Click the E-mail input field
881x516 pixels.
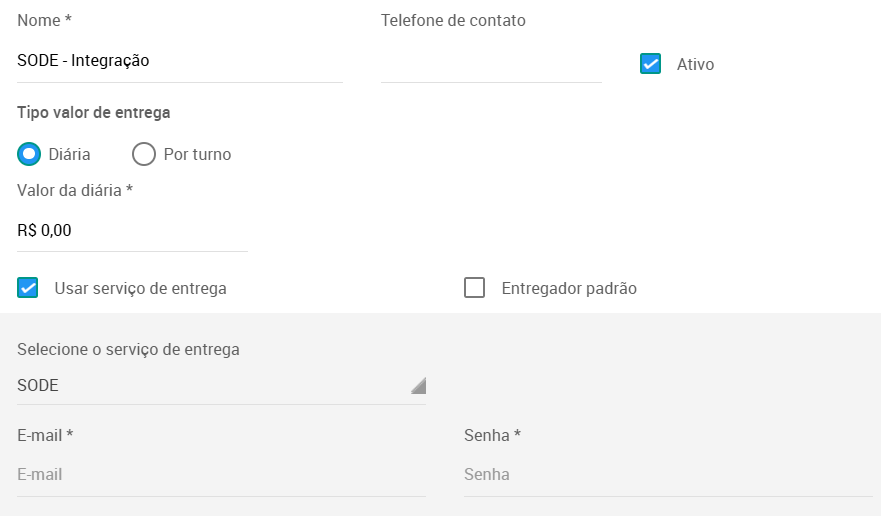click(x=221, y=474)
